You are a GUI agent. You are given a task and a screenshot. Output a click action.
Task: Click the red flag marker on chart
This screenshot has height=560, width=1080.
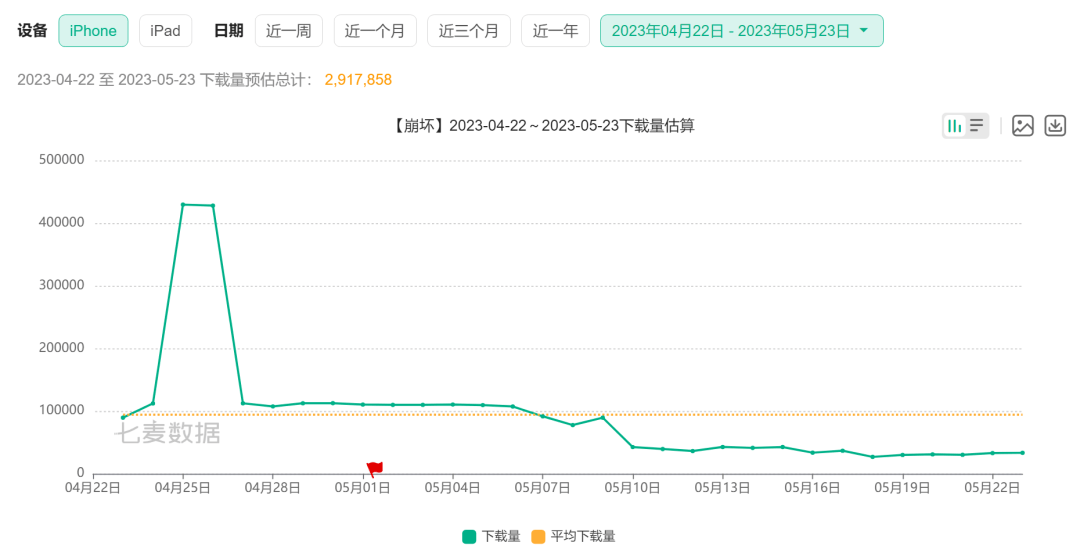tap(374, 468)
